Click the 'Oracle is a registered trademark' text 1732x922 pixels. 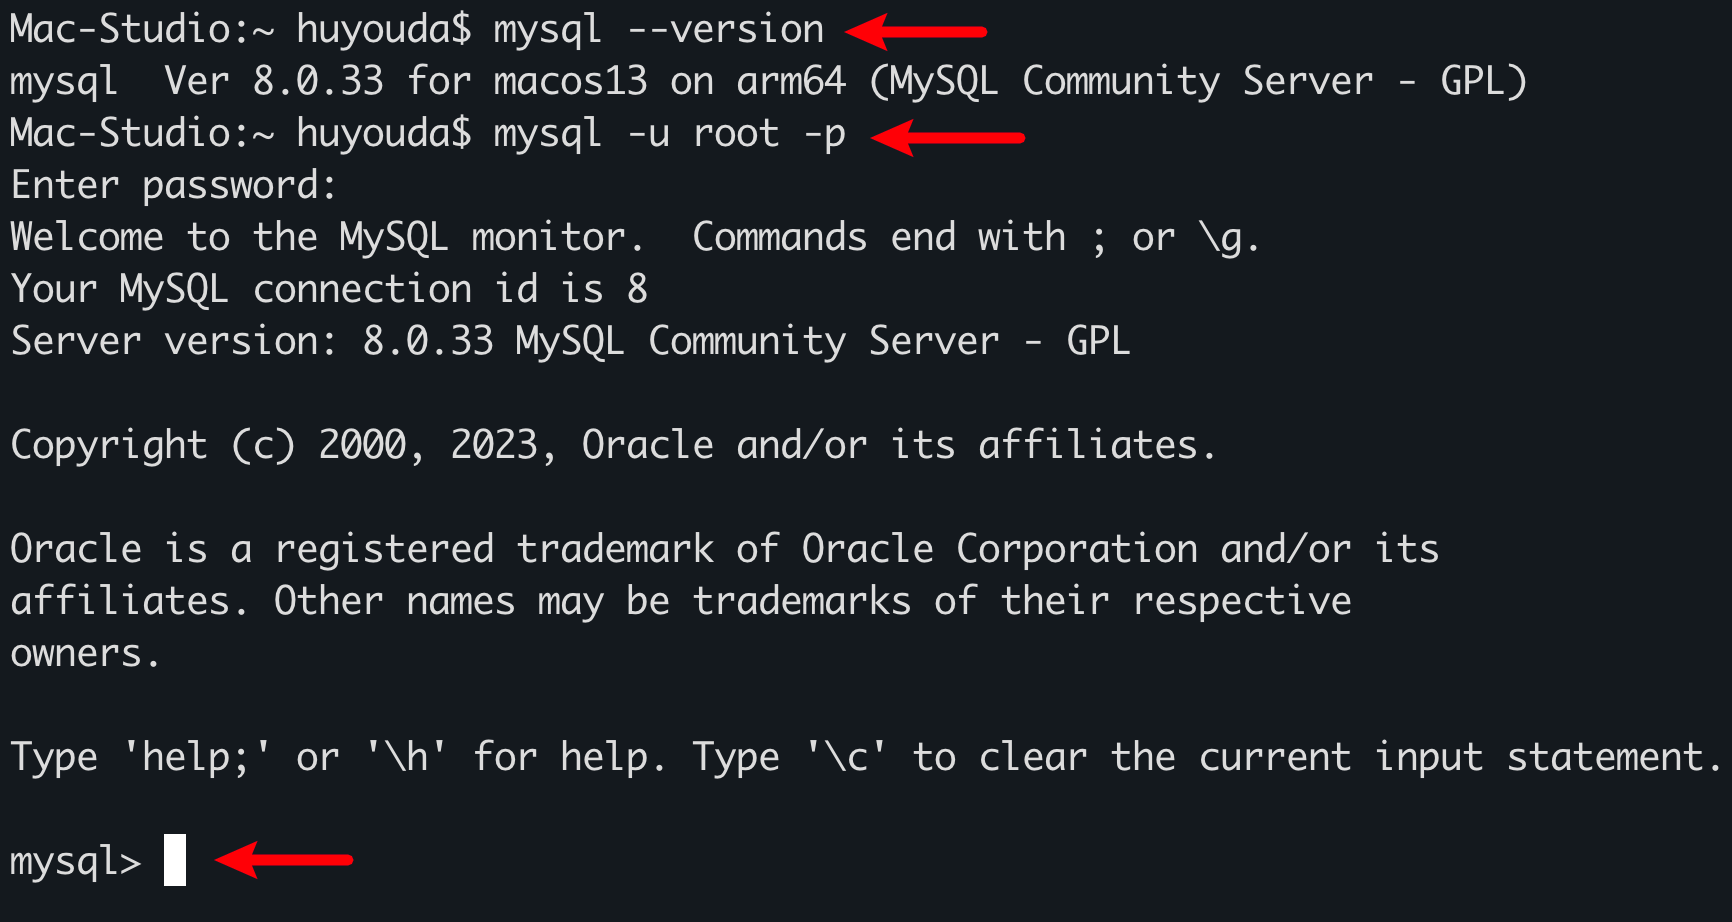[x=362, y=550]
